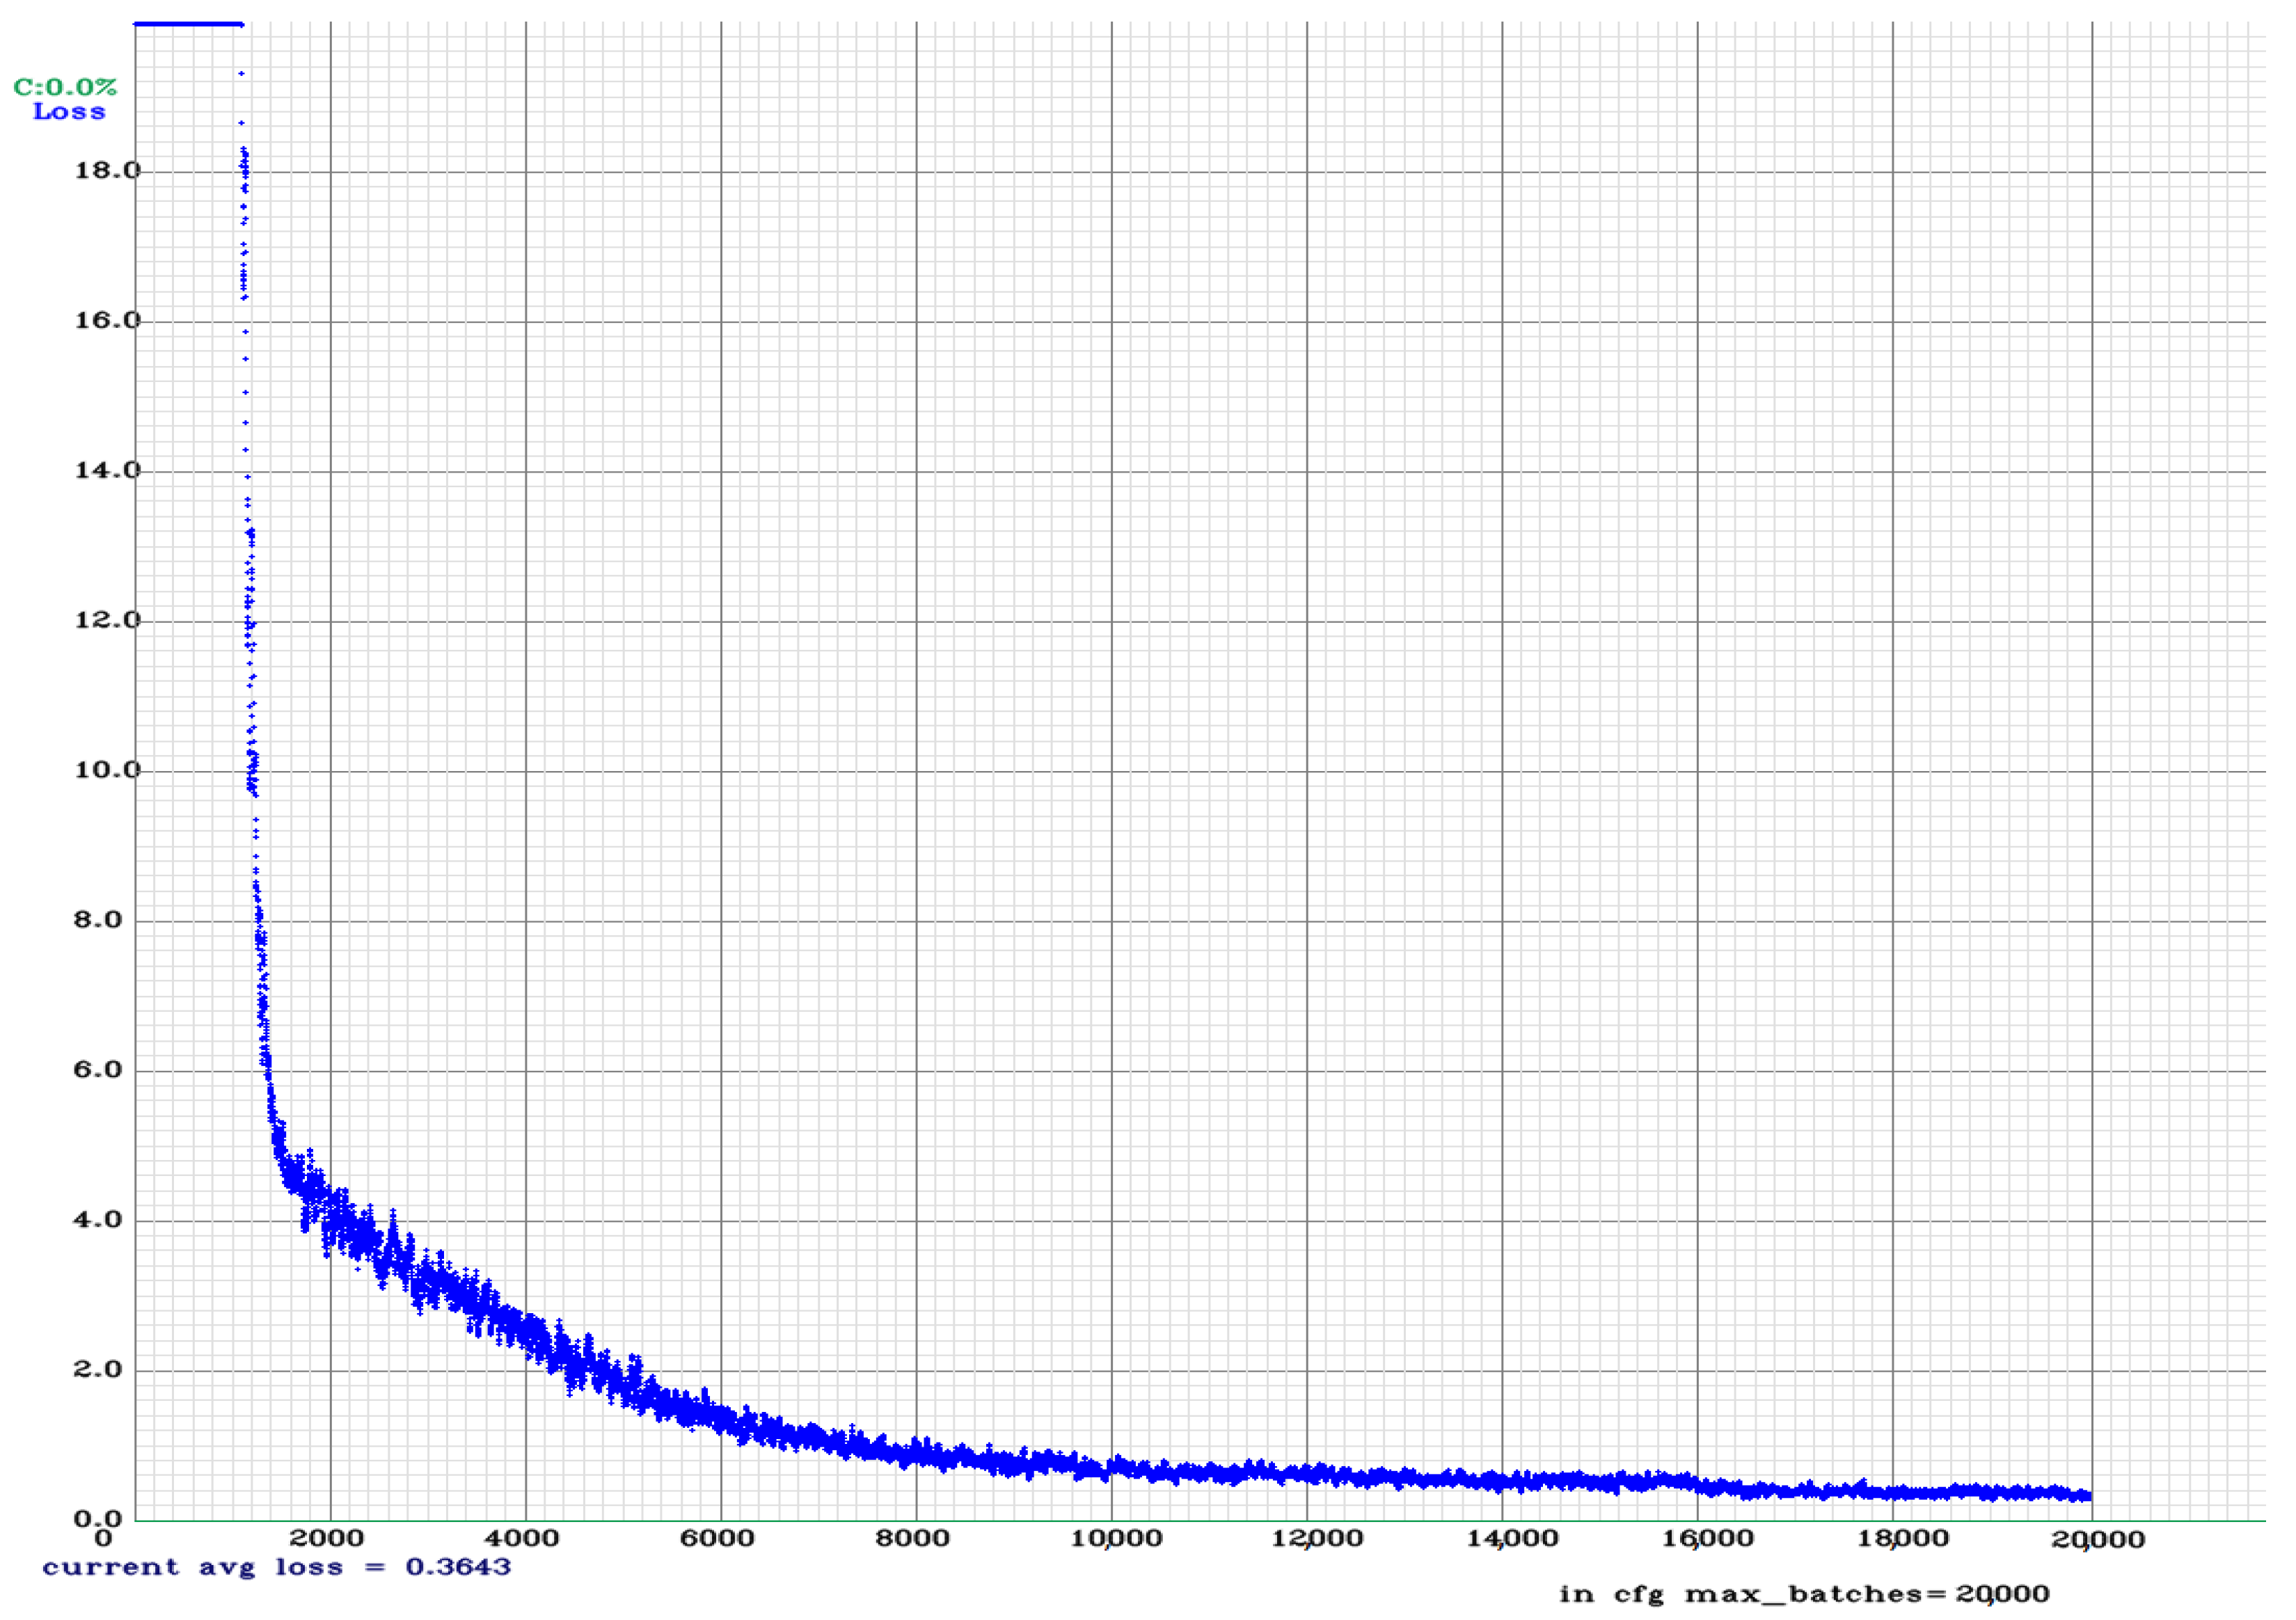Click the blue legend line at top-left
Viewport: 2296px width, 1620px height.
tap(190, 23)
